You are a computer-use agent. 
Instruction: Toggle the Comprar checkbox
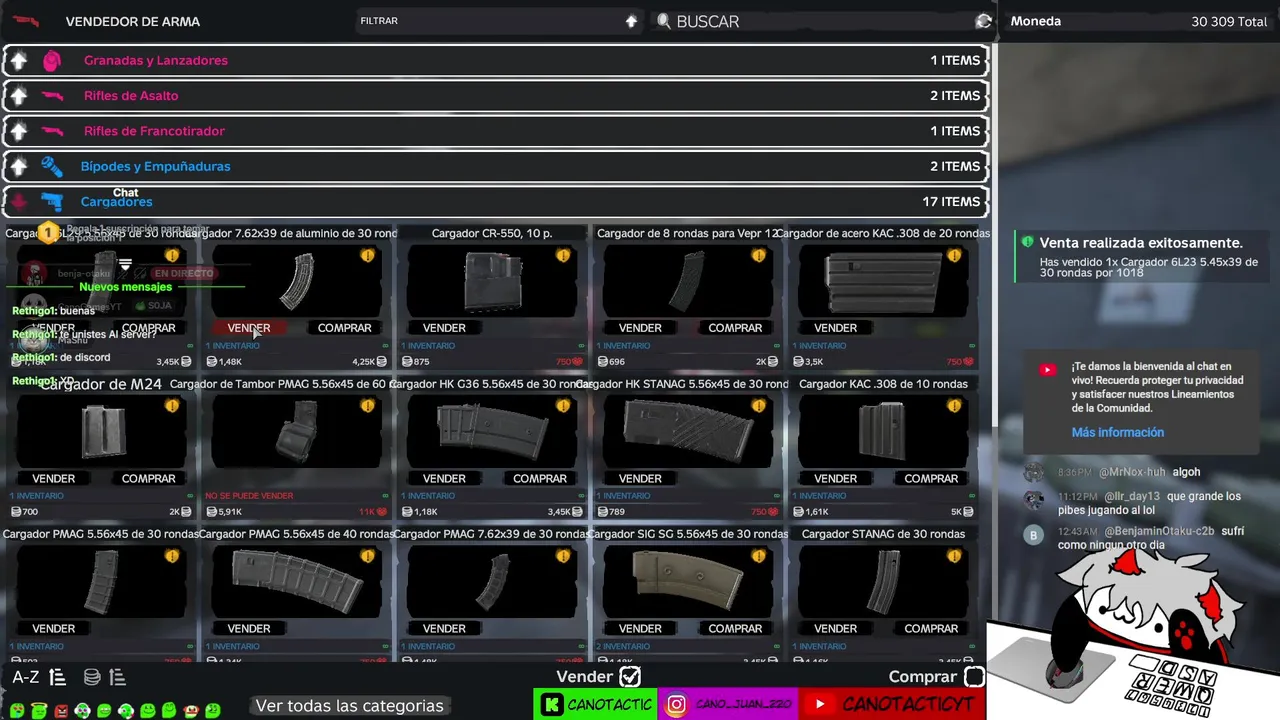click(974, 677)
